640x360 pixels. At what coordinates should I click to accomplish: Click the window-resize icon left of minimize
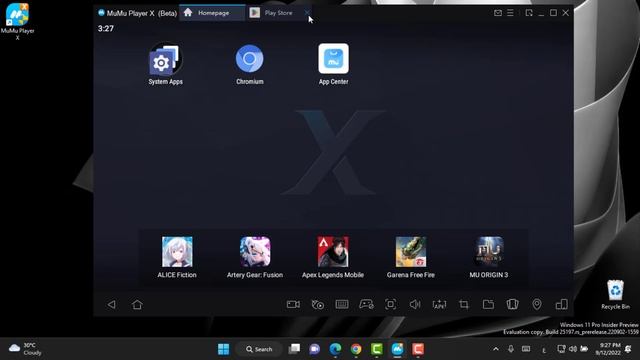point(529,13)
